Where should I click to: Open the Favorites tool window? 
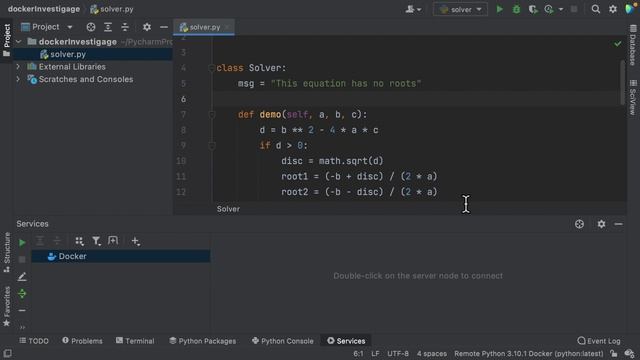7,306
